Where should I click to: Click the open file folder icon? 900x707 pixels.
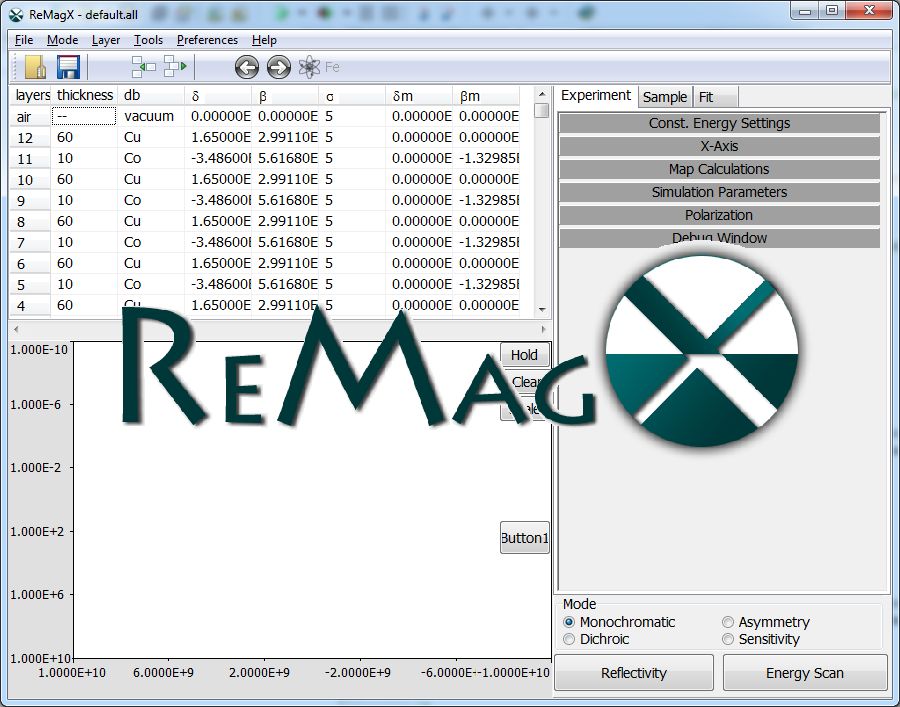tap(36, 67)
